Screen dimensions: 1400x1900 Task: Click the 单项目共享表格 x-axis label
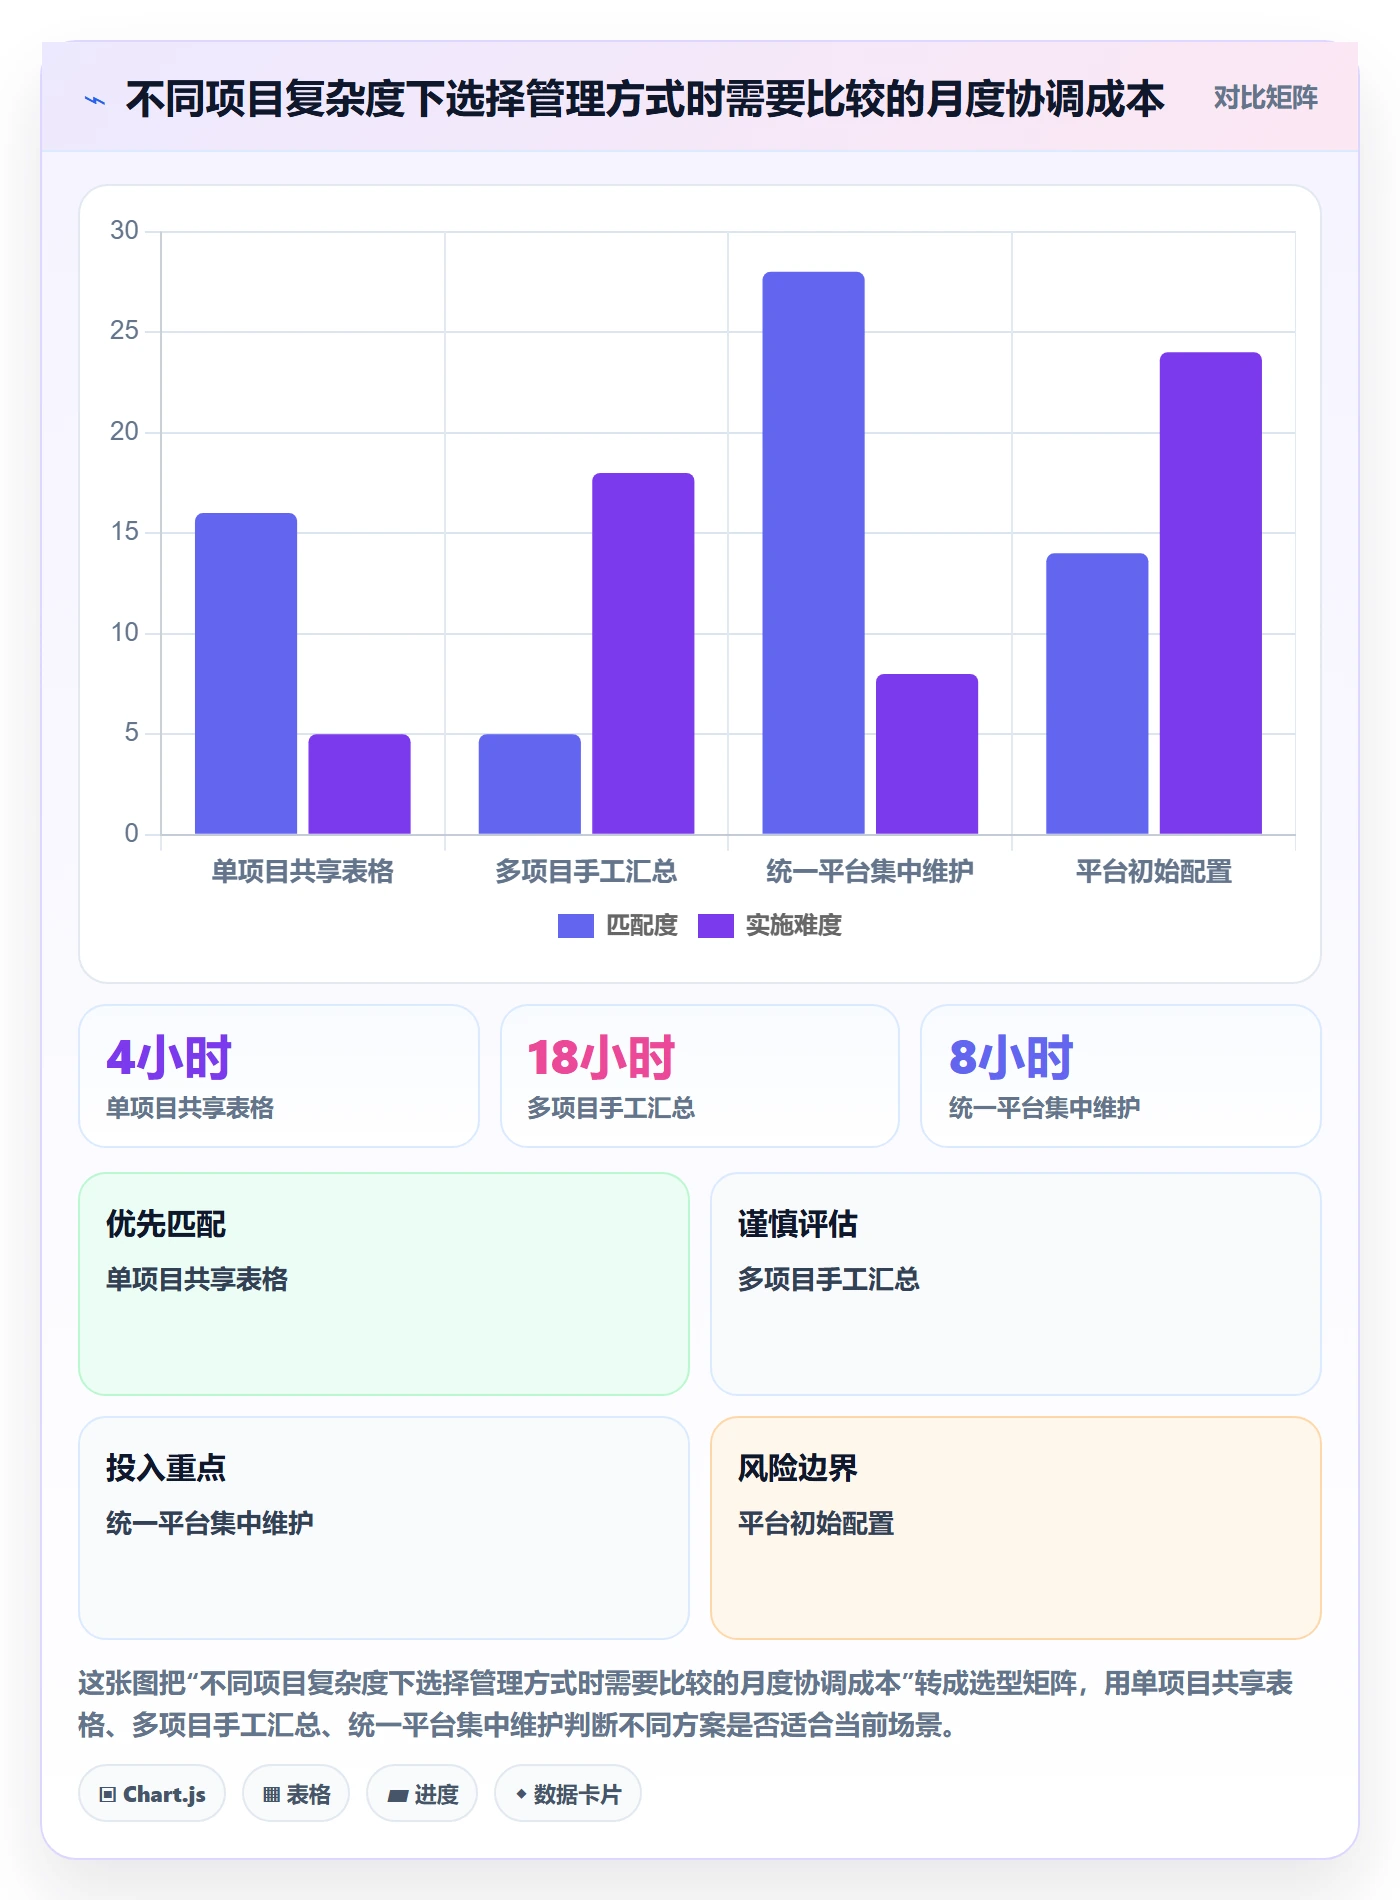[x=303, y=871]
